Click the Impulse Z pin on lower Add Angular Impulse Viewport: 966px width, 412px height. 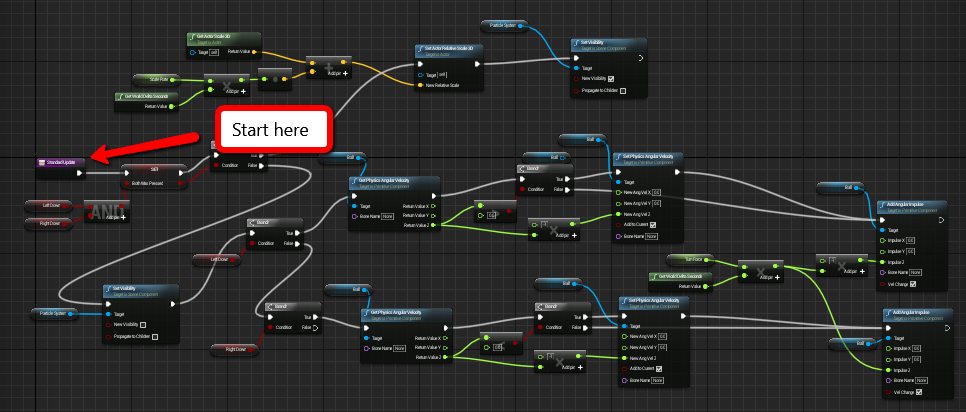pyautogui.click(x=888, y=370)
